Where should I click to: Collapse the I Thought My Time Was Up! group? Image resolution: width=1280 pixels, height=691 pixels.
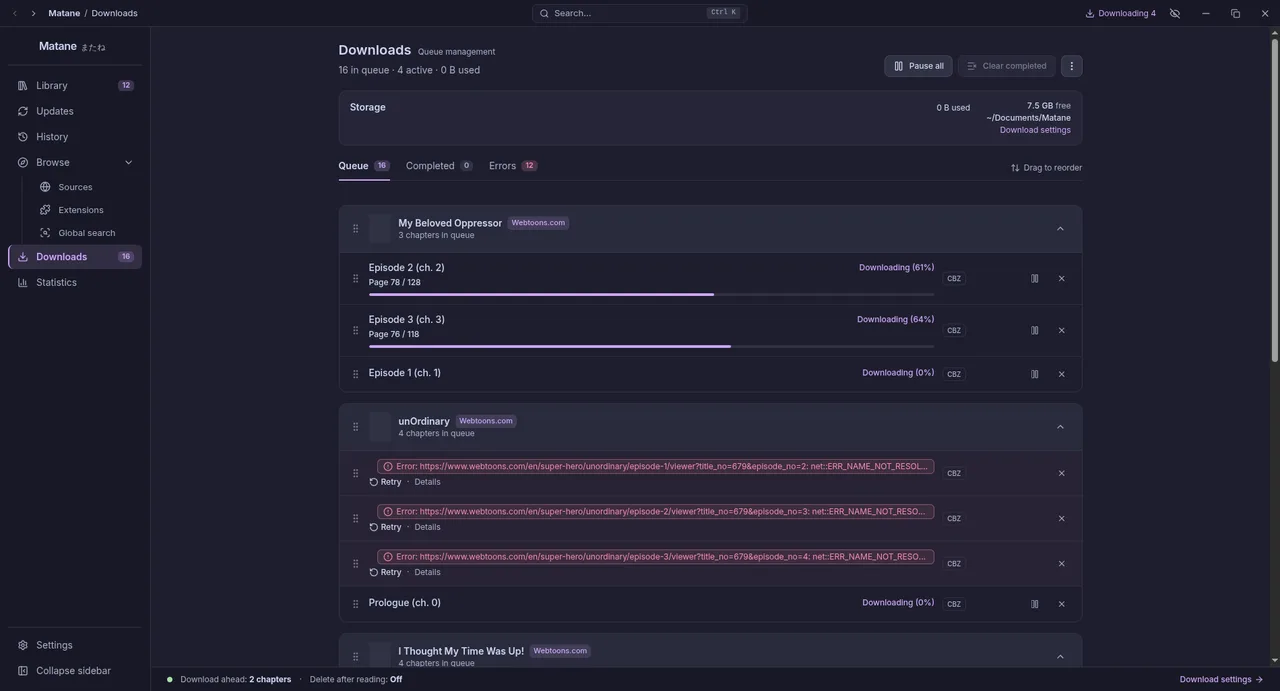1061,657
